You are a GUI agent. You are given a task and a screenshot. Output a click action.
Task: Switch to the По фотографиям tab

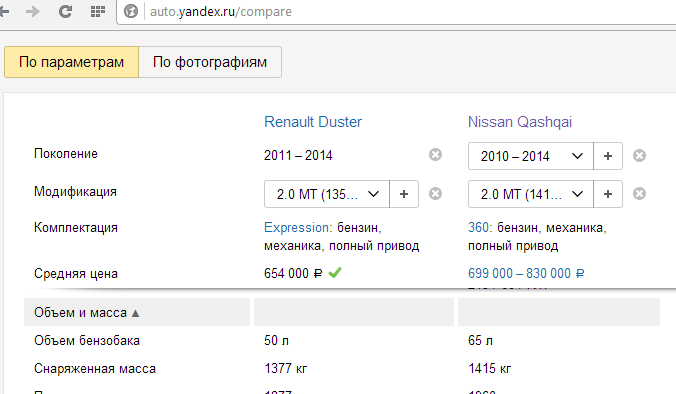(x=210, y=62)
